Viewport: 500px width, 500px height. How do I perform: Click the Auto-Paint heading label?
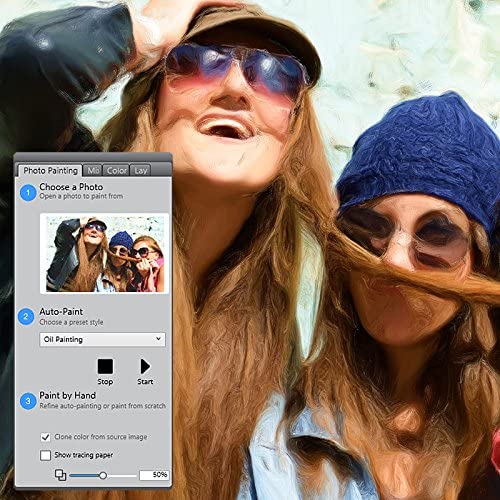pyautogui.click(x=61, y=312)
